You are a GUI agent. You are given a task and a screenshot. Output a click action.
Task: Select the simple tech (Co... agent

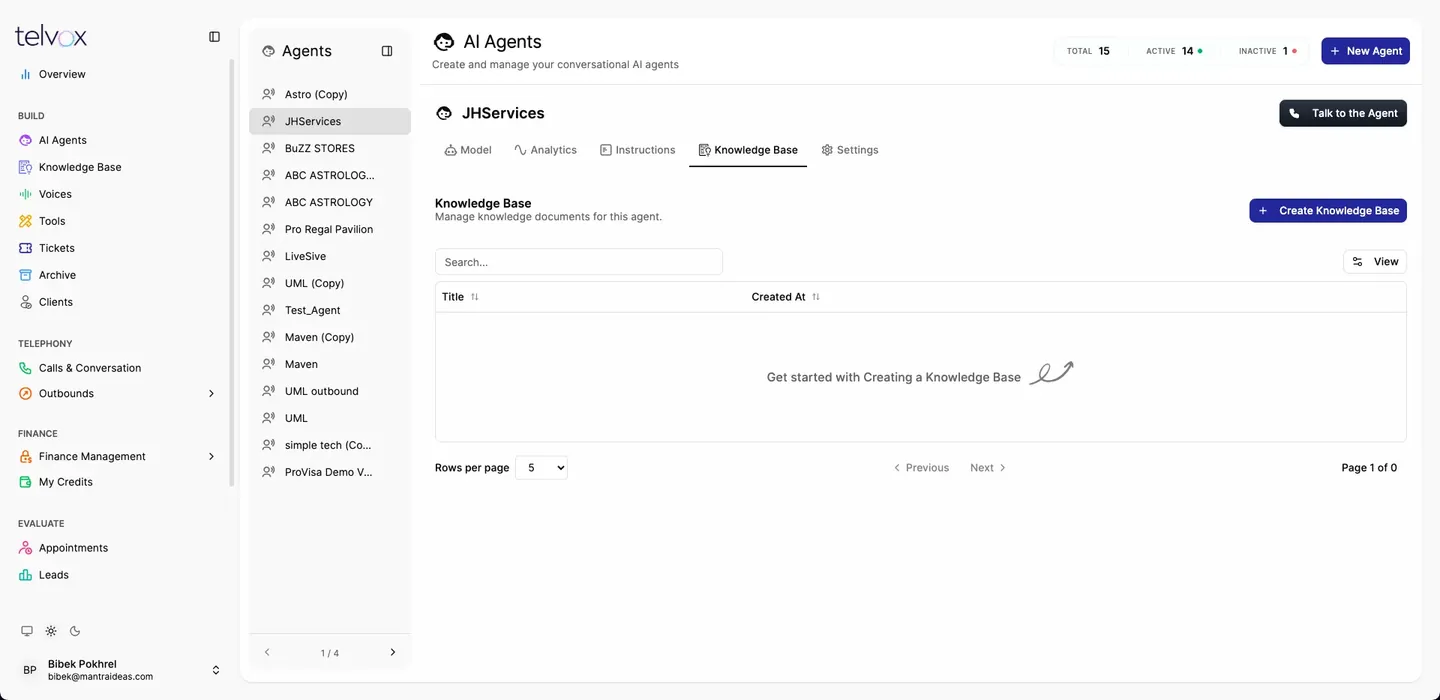pos(330,445)
